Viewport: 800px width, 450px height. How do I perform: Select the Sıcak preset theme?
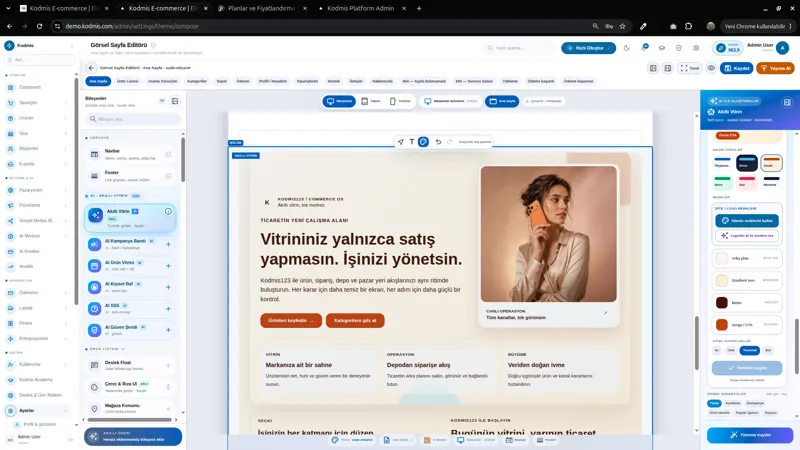(771, 163)
